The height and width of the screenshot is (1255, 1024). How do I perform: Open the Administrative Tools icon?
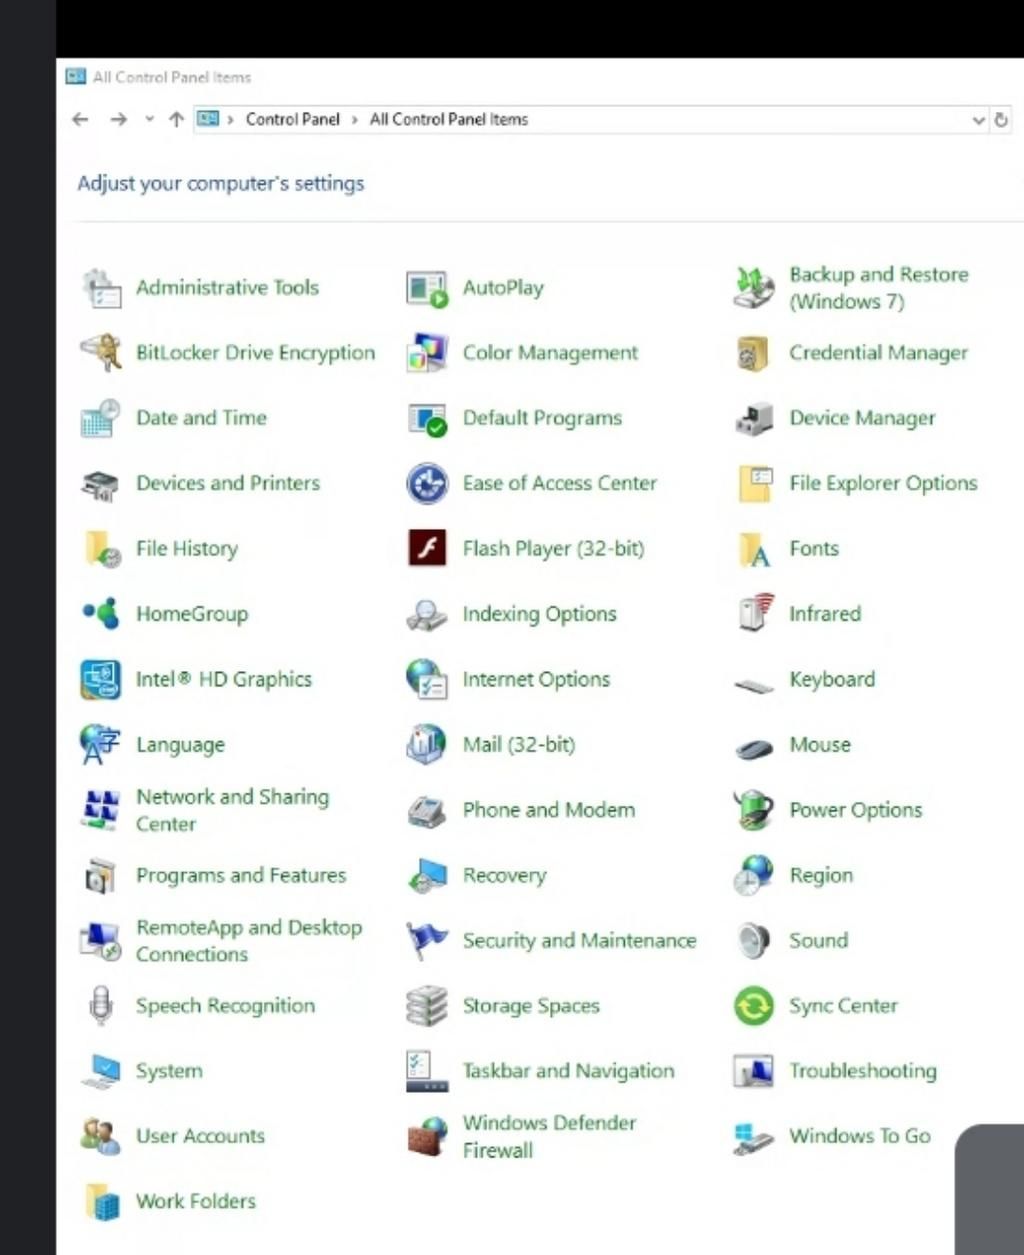[x=101, y=288]
